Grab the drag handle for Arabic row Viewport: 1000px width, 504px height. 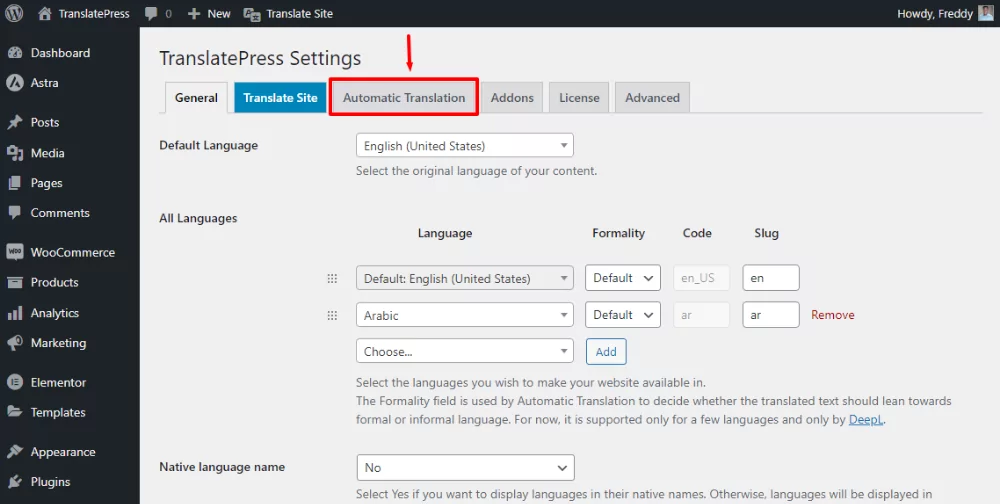point(332,315)
